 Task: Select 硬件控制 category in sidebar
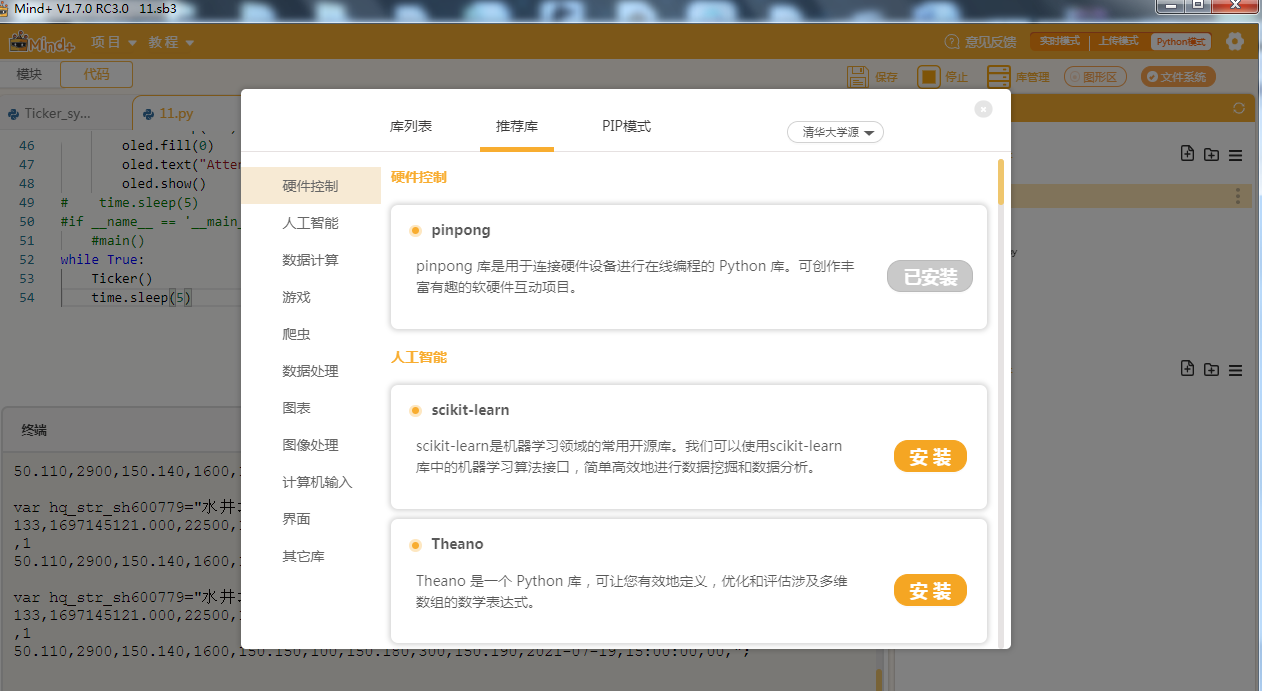coord(311,186)
